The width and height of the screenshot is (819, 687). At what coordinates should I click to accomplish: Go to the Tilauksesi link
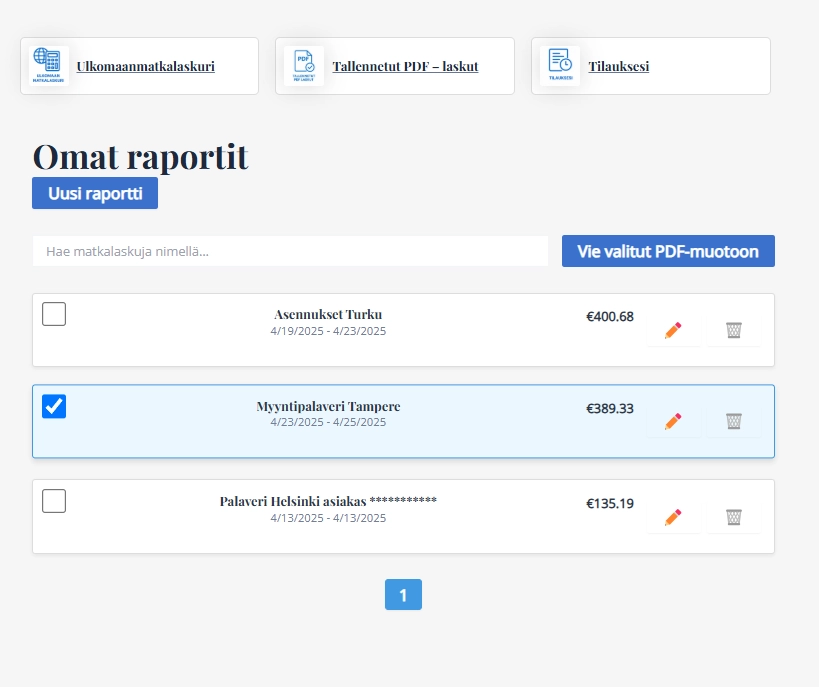tap(618, 66)
